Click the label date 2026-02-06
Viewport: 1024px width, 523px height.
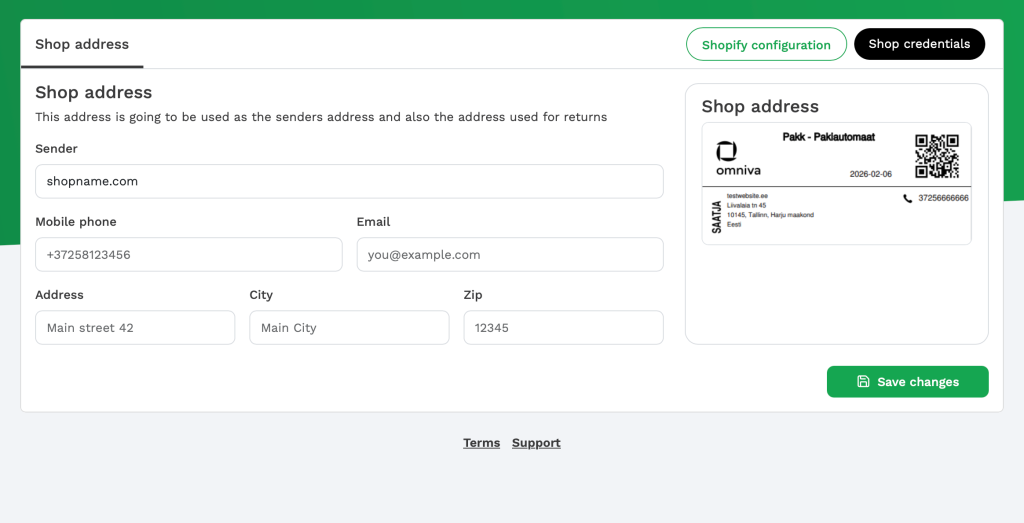pyautogui.click(x=872, y=173)
